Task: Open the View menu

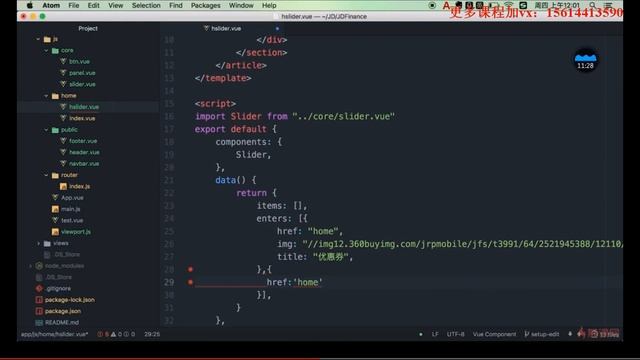Action: point(116,5)
